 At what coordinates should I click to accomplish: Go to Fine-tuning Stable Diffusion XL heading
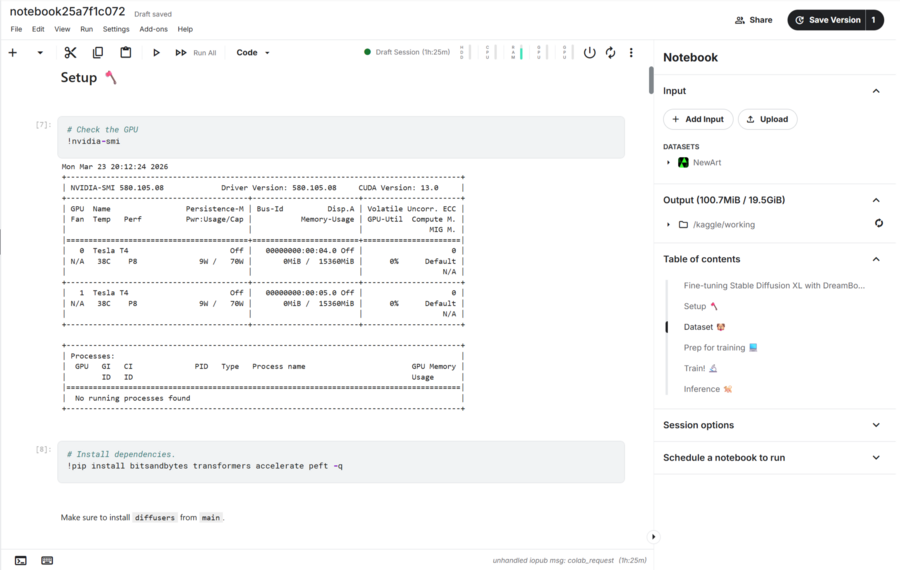774,285
